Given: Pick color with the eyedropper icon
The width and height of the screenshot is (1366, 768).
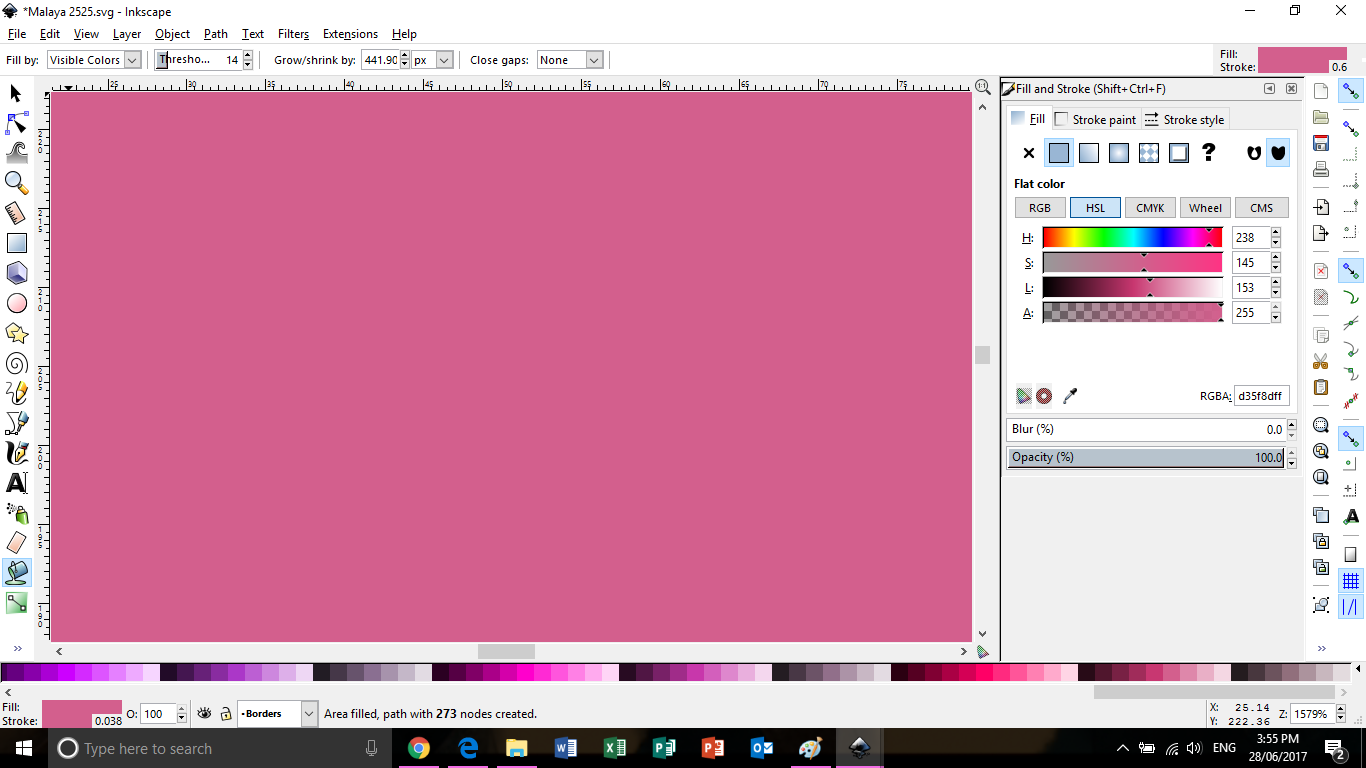Looking at the screenshot, I should coord(1070,396).
